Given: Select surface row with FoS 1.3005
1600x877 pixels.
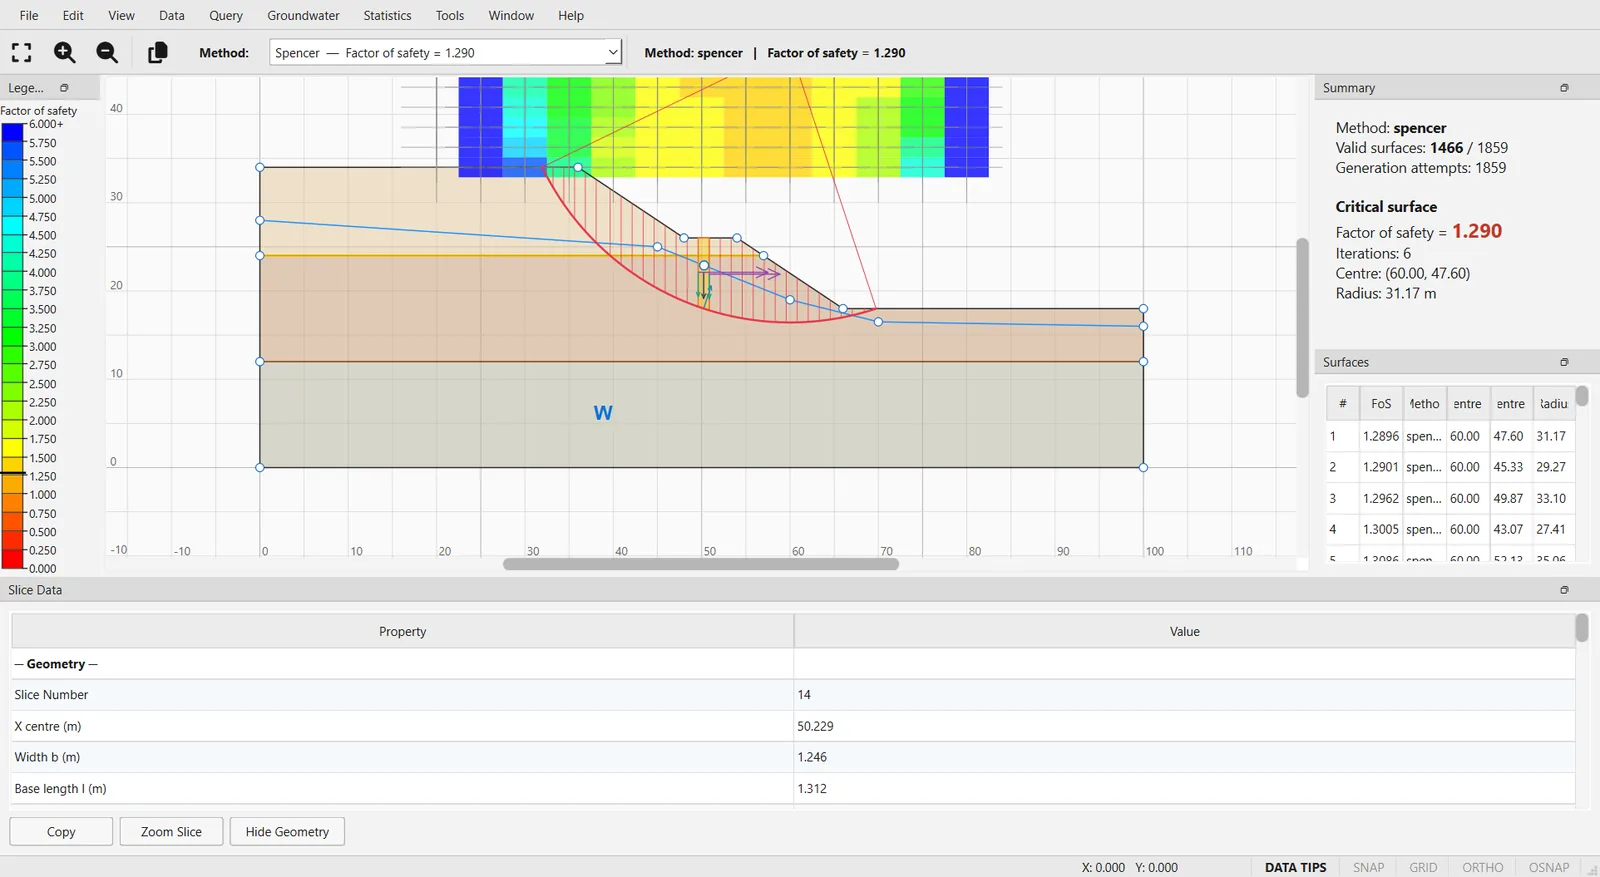Looking at the screenshot, I should coord(1450,529).
